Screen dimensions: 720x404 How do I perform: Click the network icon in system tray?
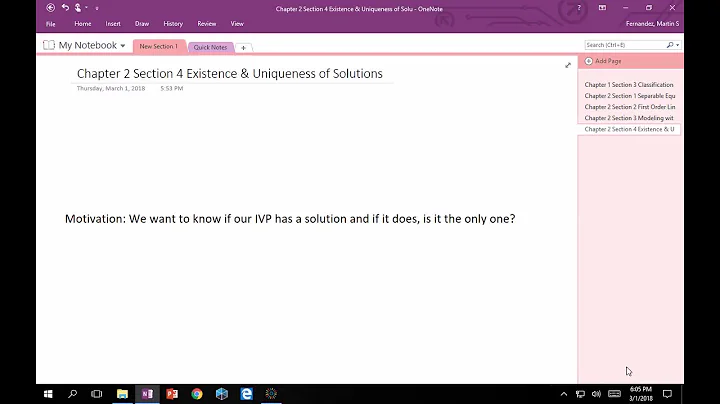[x=580, y=394]
